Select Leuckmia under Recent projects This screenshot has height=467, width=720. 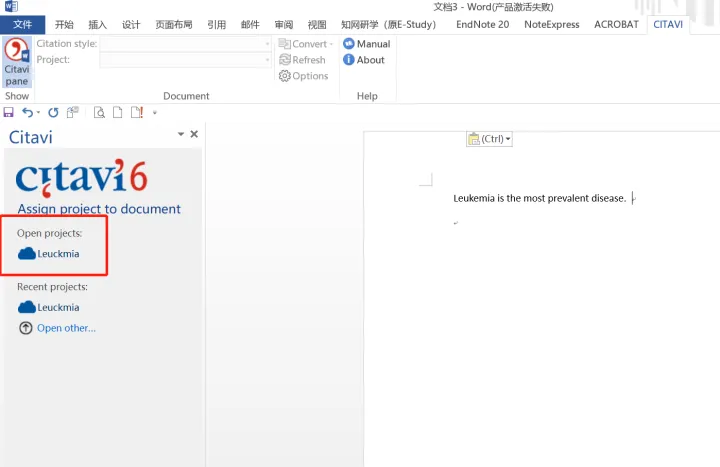tap(58, 307)
